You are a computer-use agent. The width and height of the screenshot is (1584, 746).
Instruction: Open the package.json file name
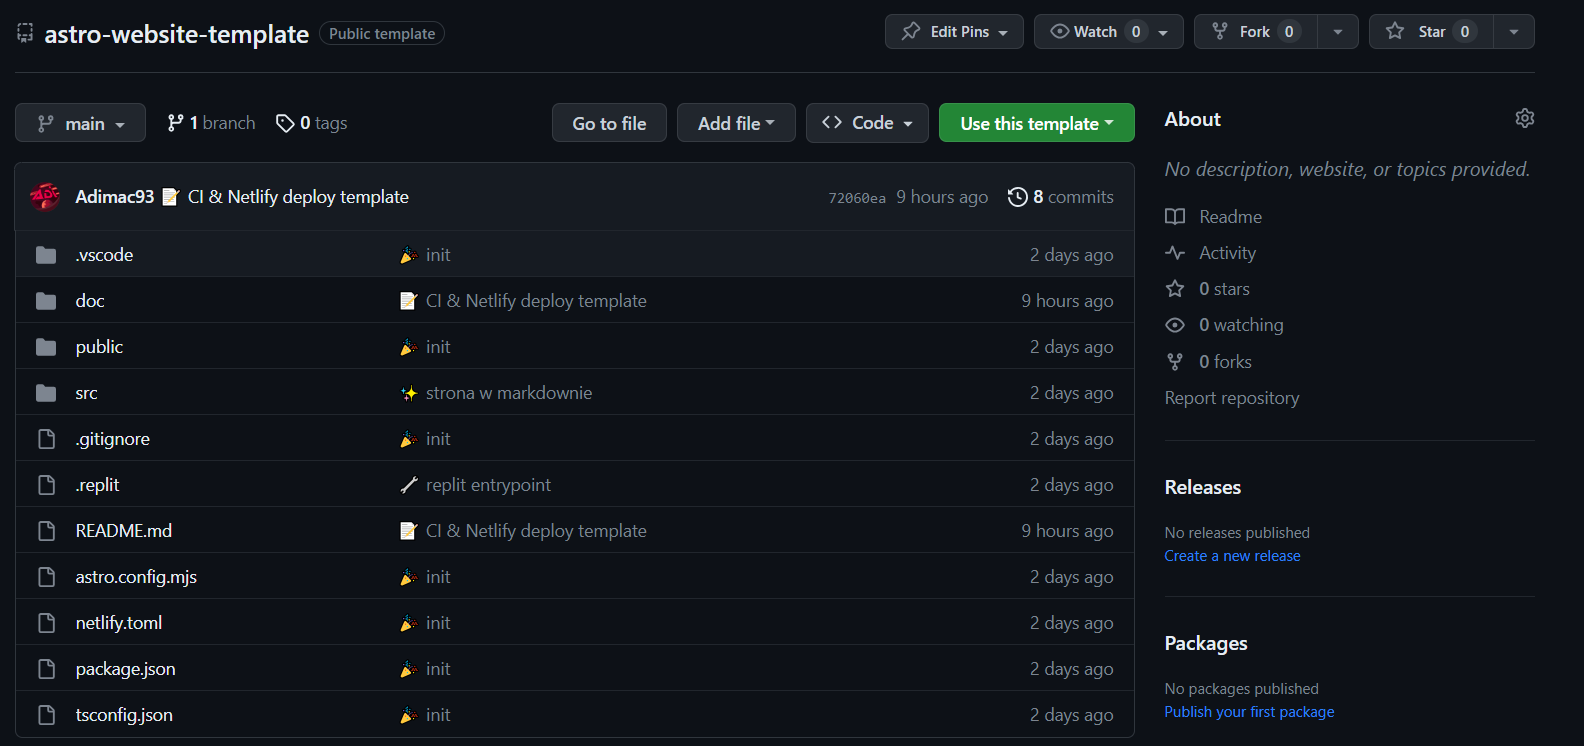click(x=126, y=669)
